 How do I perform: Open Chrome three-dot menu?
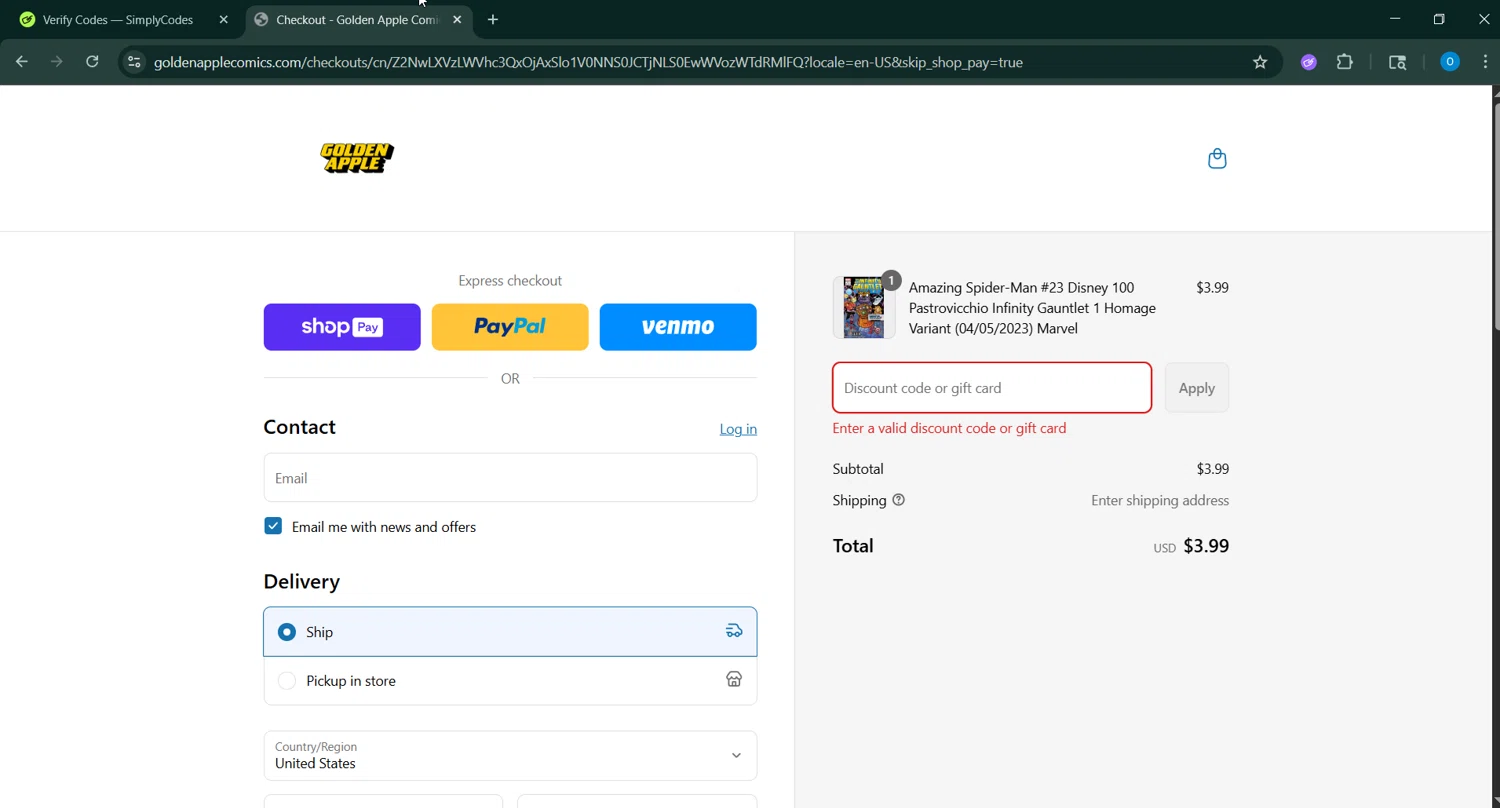pos(1485,62)
